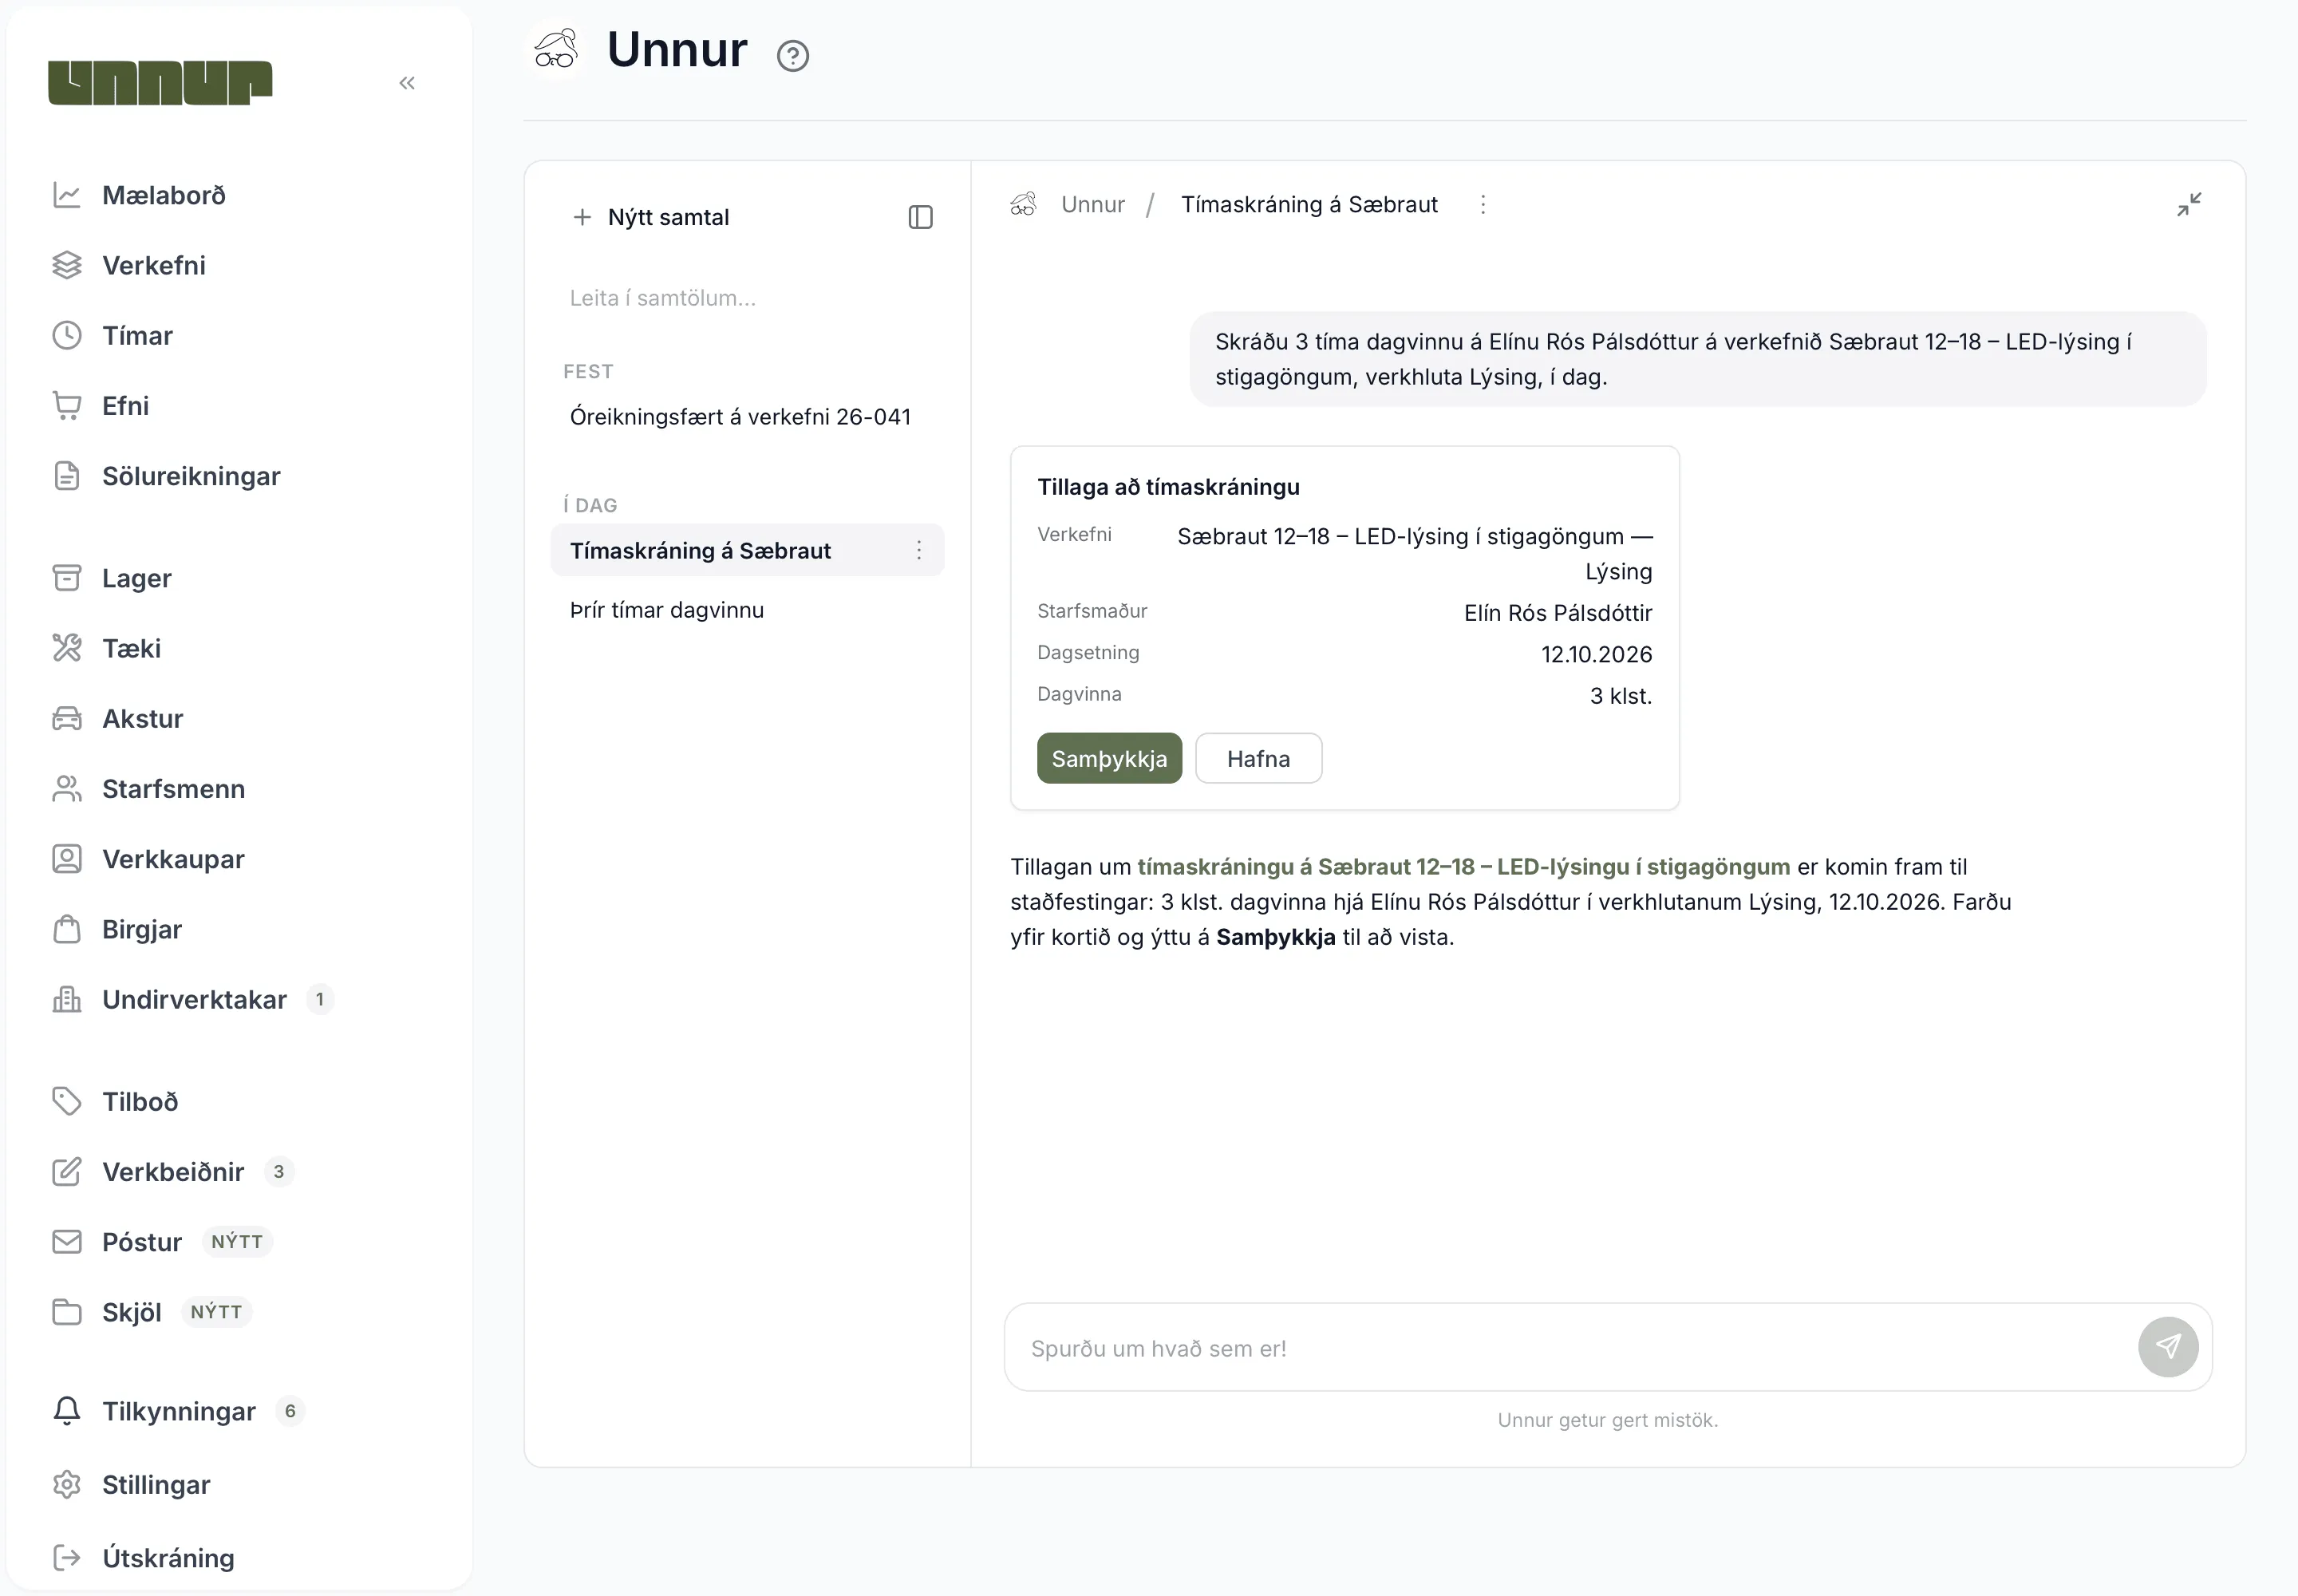The image size is (2298, 1596).
Task: Approve the time entry with Samþykkja
Action: pyautogui.click(x=1109, y=758)
